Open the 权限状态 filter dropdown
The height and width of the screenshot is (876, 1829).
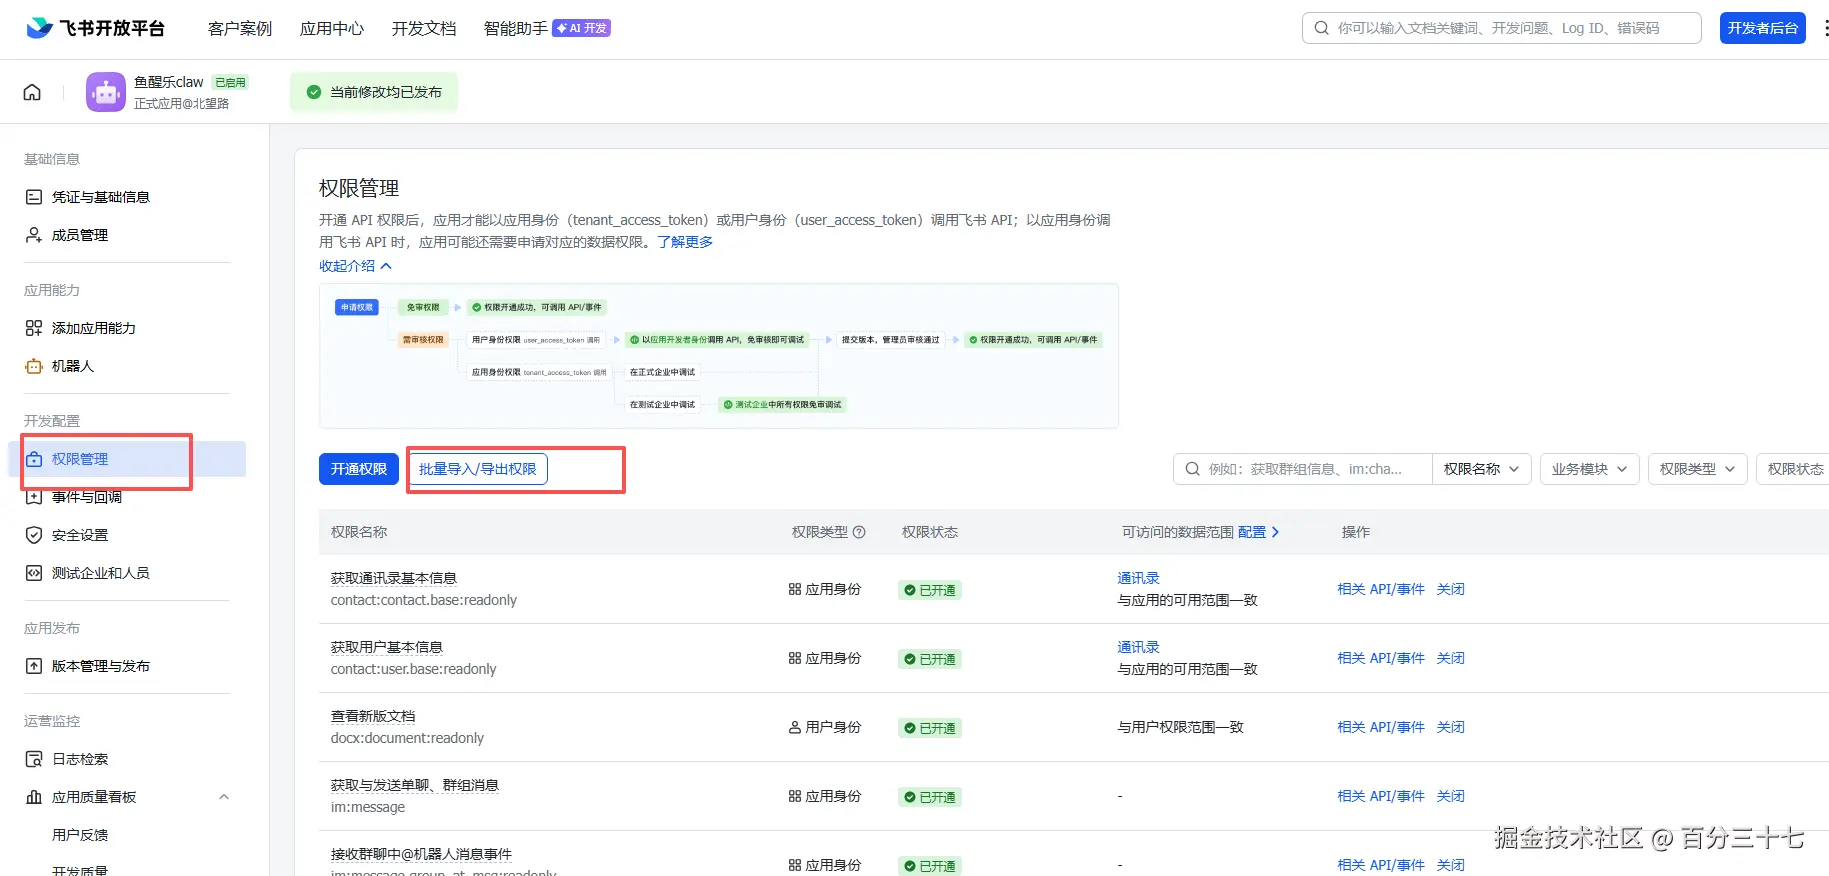[1795, 469]
